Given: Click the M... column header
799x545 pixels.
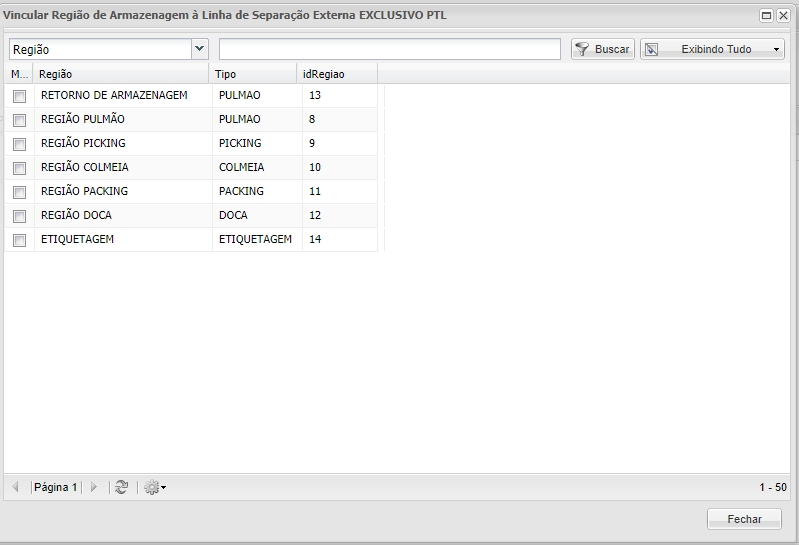Looking at the screenshot, I should (x=19, y=74).
